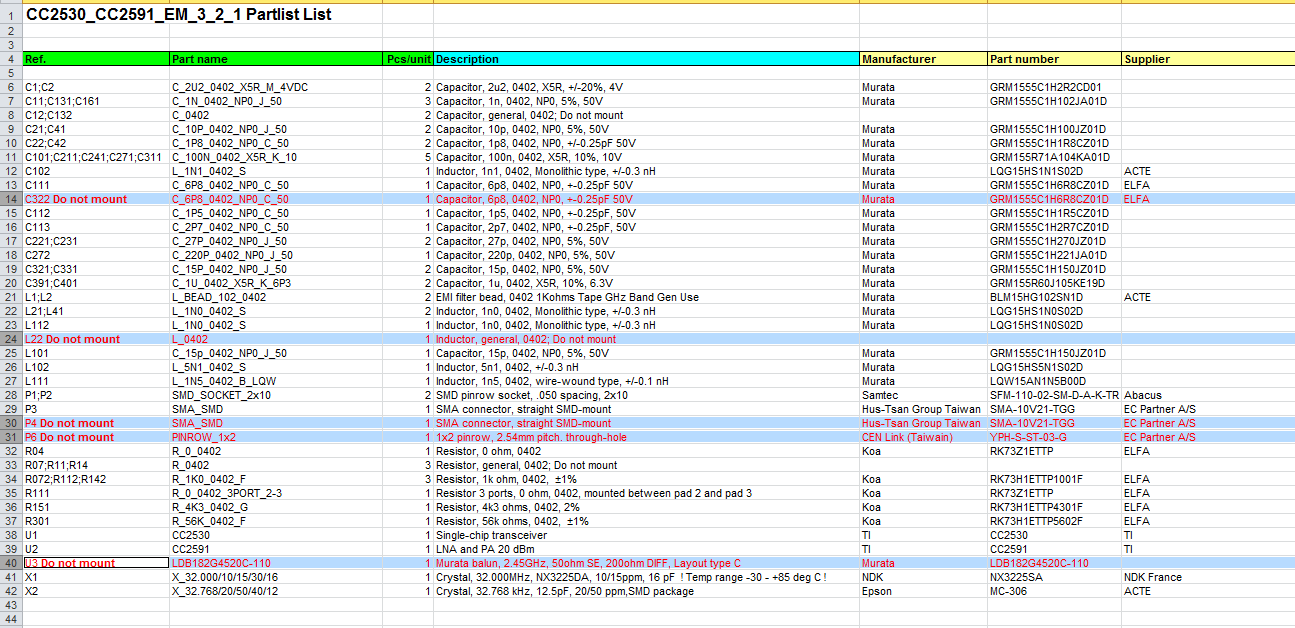
Task: Select cell 'L_1N1_0402_S'
Action: [276, 171]
